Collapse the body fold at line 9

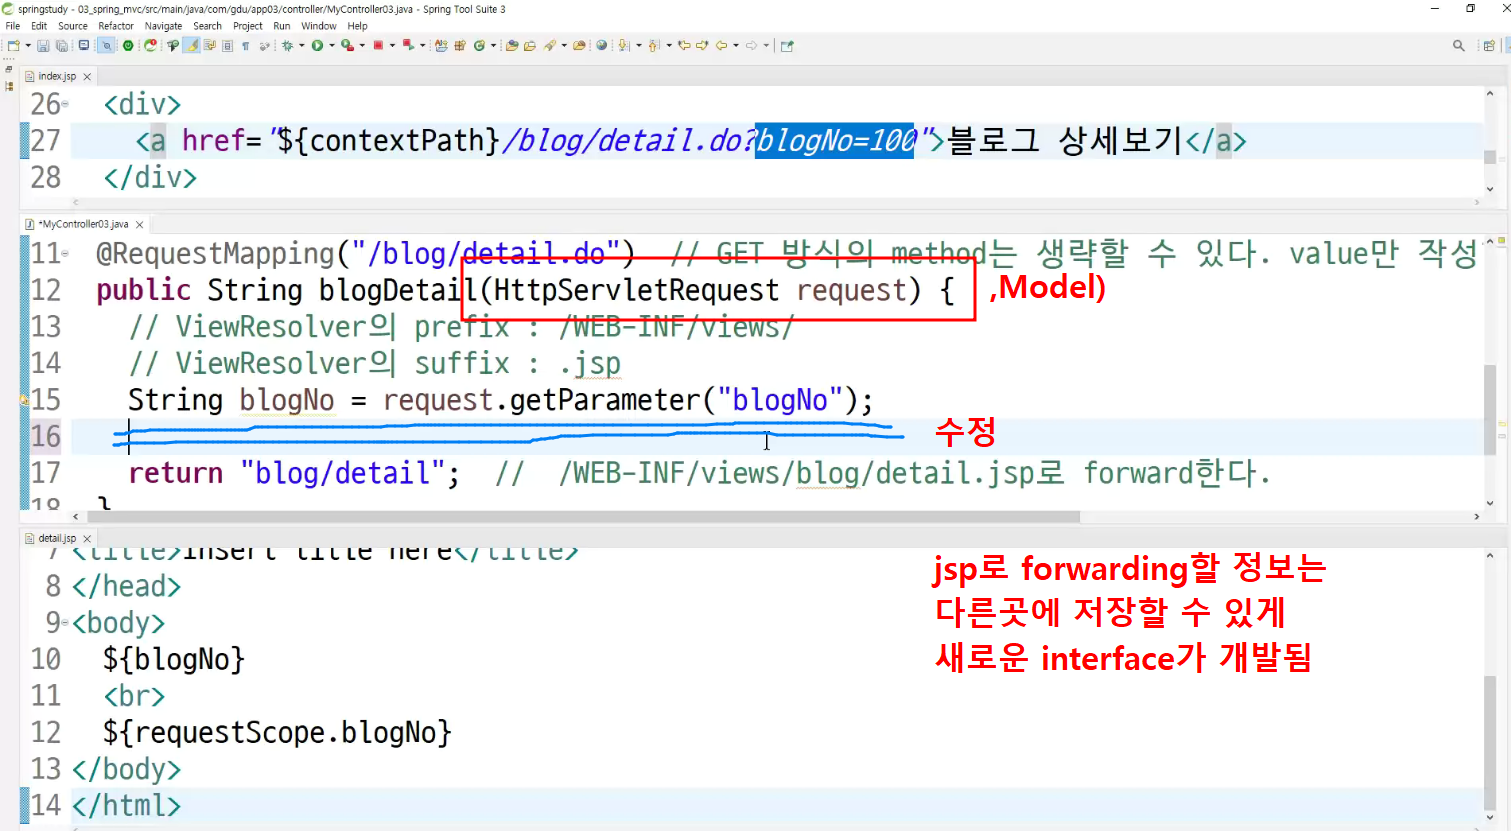click(x=65, y=623)
